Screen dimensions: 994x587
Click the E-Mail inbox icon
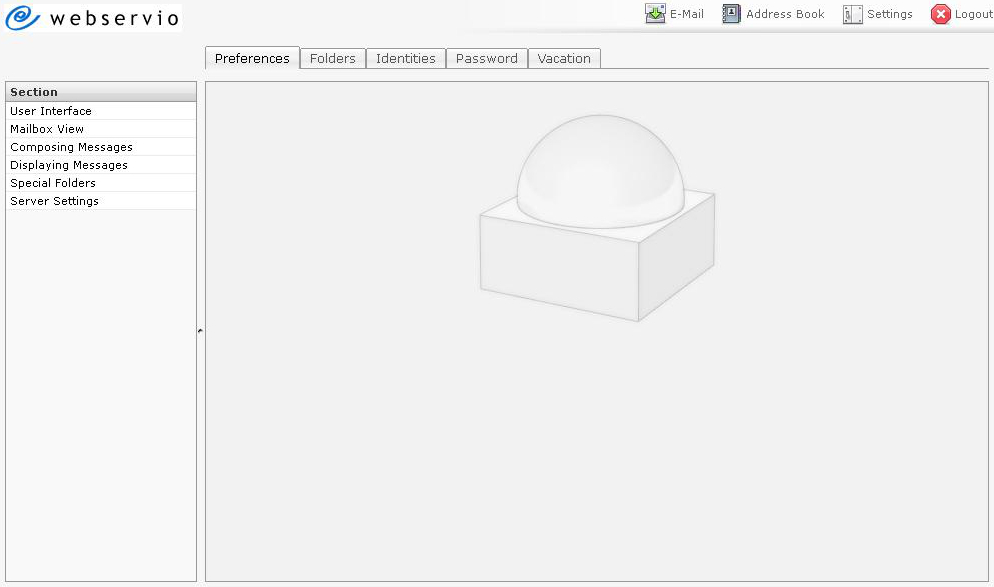(x=655, y=14)
